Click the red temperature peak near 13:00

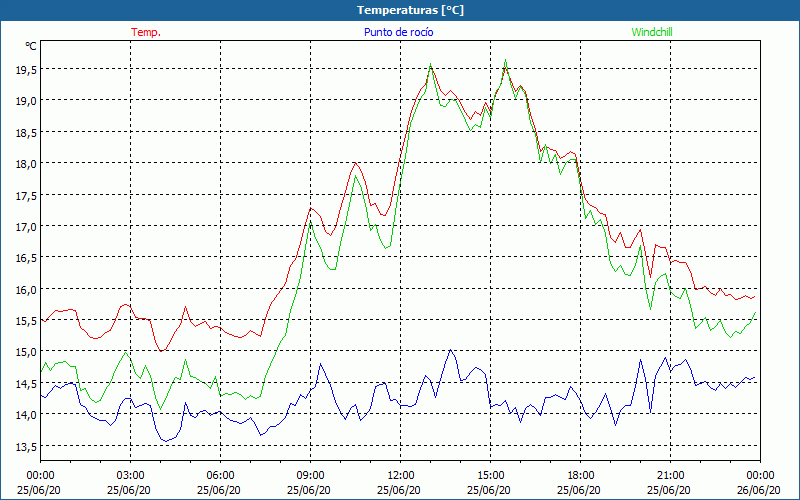coord(430,68)
